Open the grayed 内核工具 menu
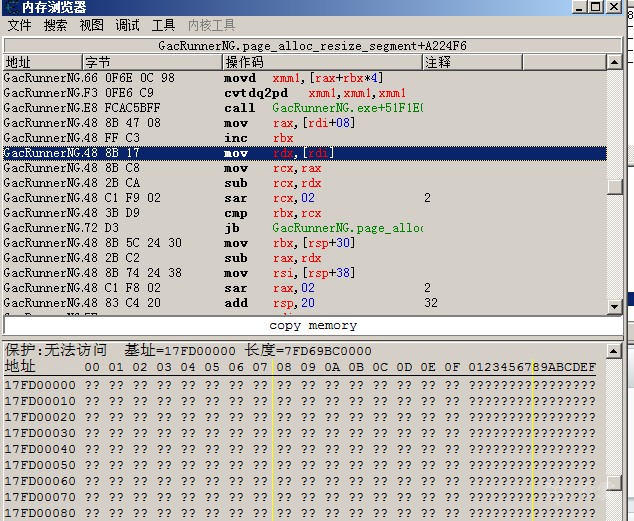 [x=211, y=25]
